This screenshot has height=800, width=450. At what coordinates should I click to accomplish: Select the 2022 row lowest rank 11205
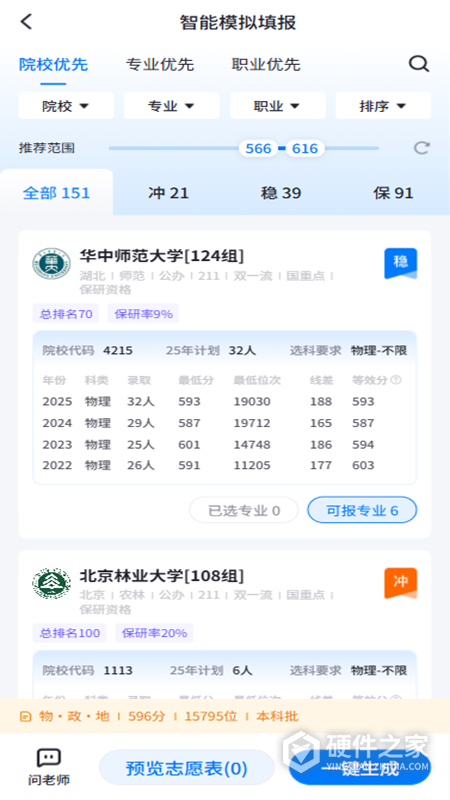coord(252,465)
